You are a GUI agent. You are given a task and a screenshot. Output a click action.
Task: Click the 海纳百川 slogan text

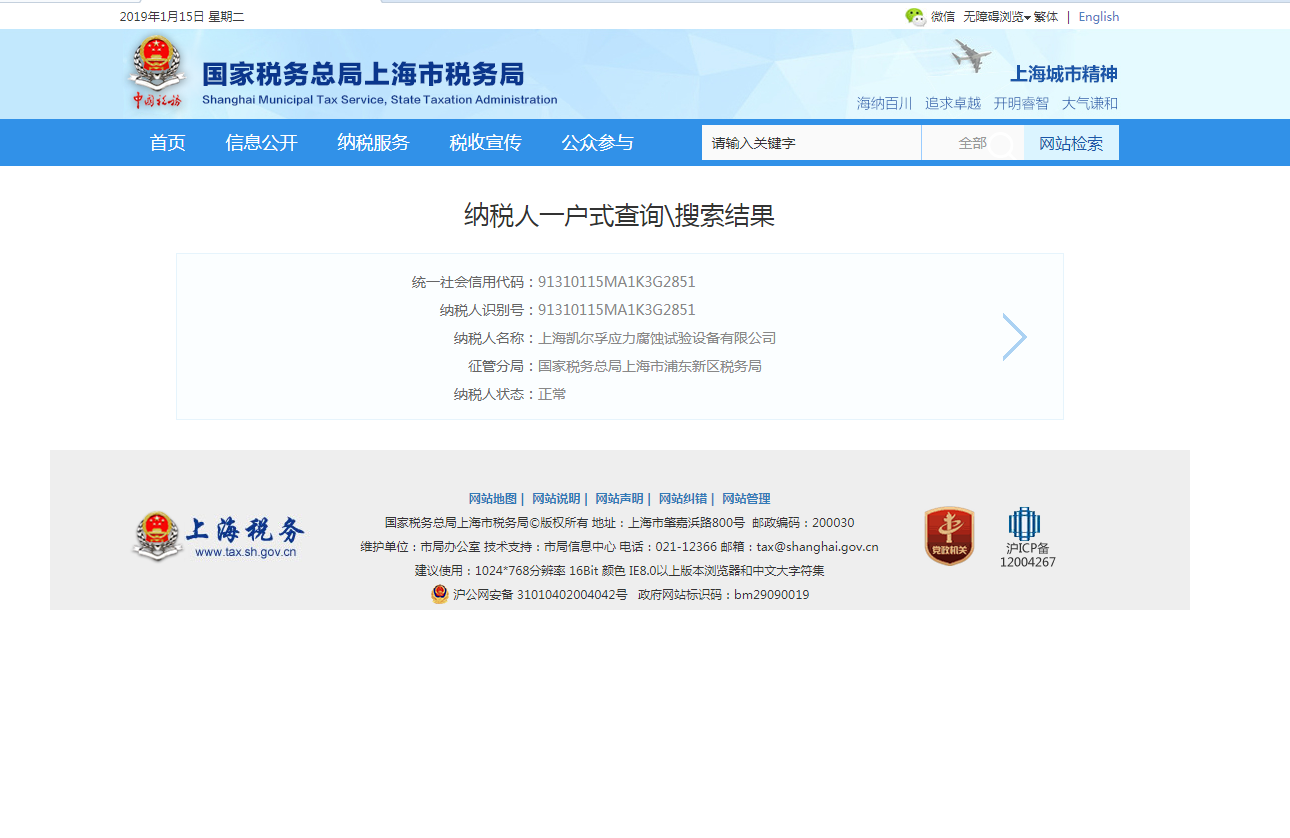885,103
